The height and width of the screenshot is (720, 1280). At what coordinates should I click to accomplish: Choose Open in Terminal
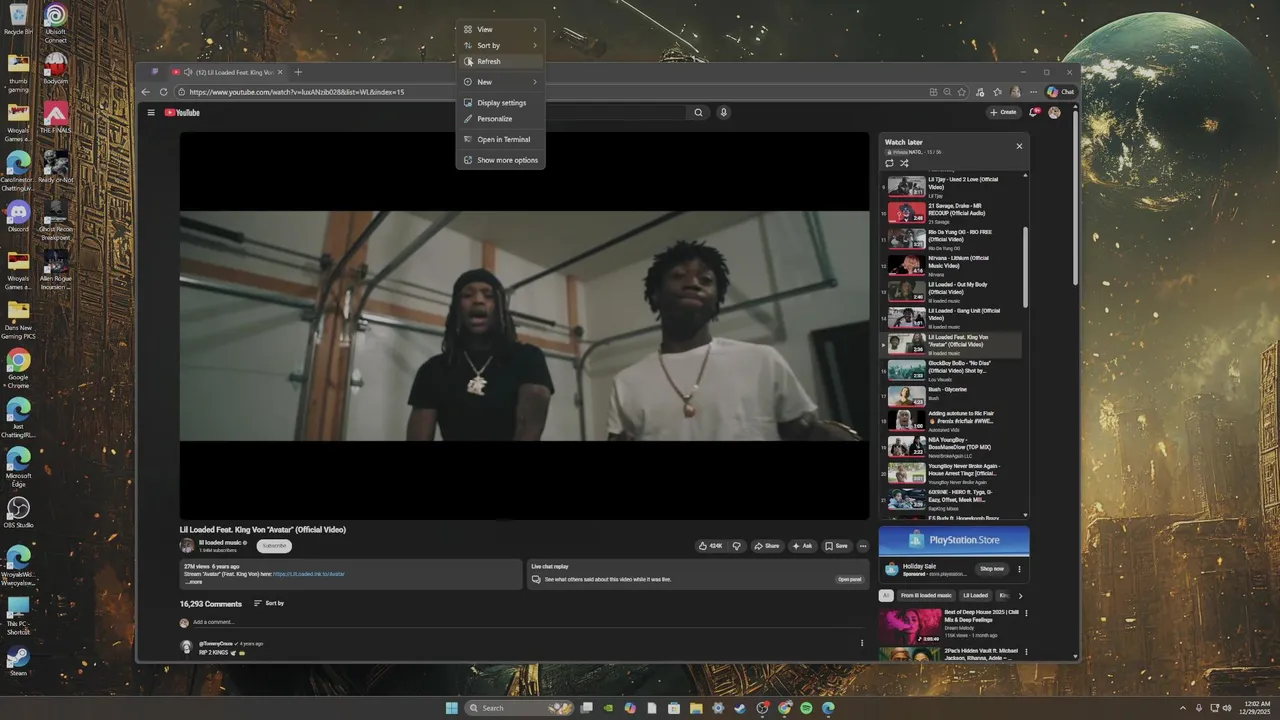point(500,140)
